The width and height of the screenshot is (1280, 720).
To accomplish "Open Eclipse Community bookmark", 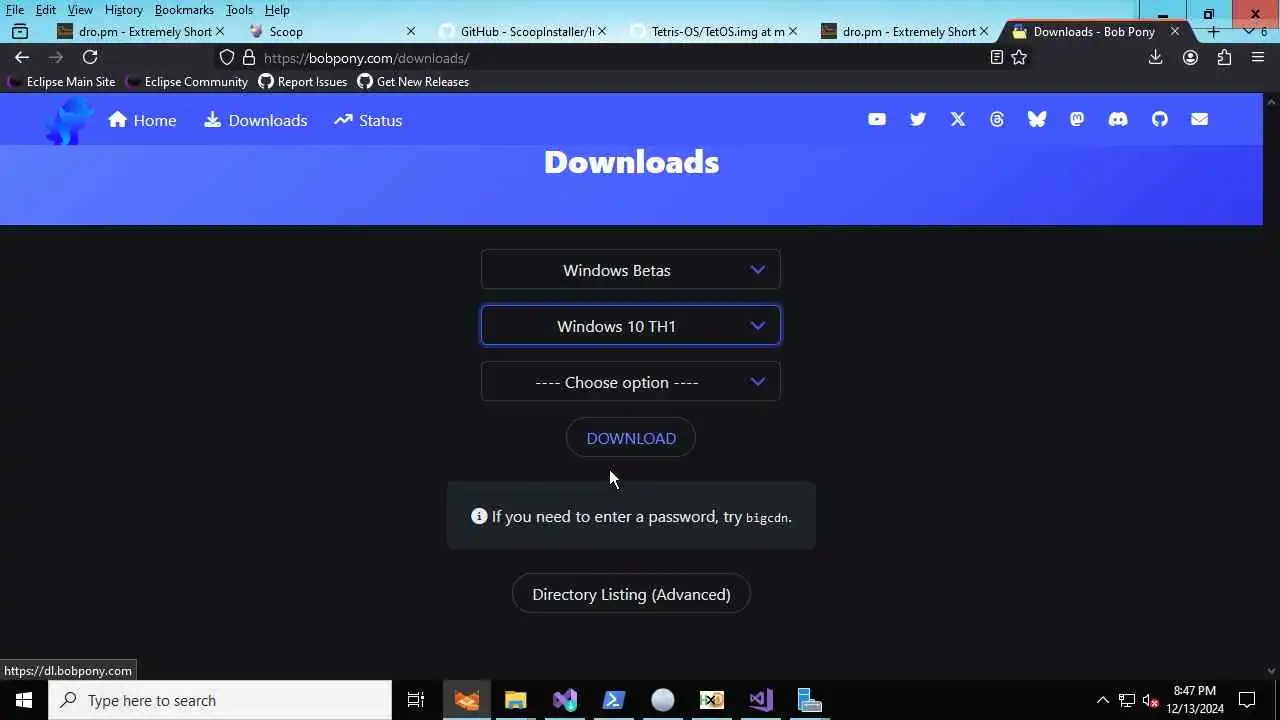I will (x=186, y=82).
